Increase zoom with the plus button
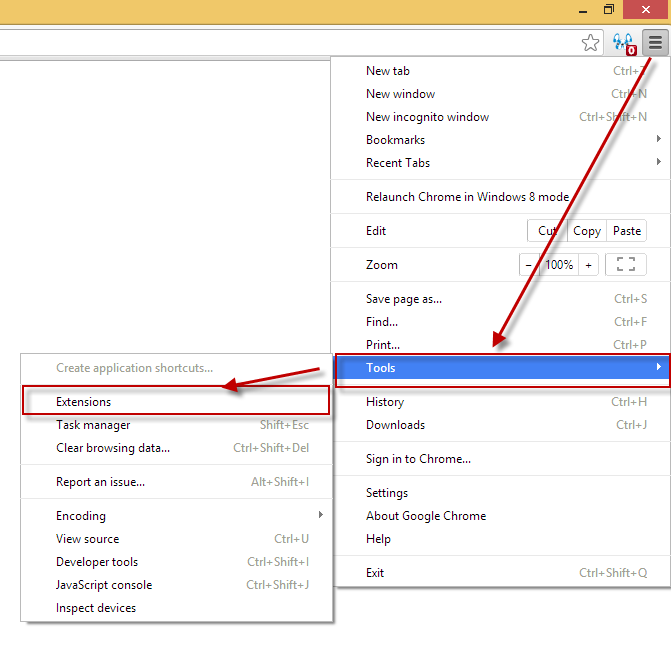Image resolution: width=671 pixels, height=670 pixels. (x=589, y=265)
